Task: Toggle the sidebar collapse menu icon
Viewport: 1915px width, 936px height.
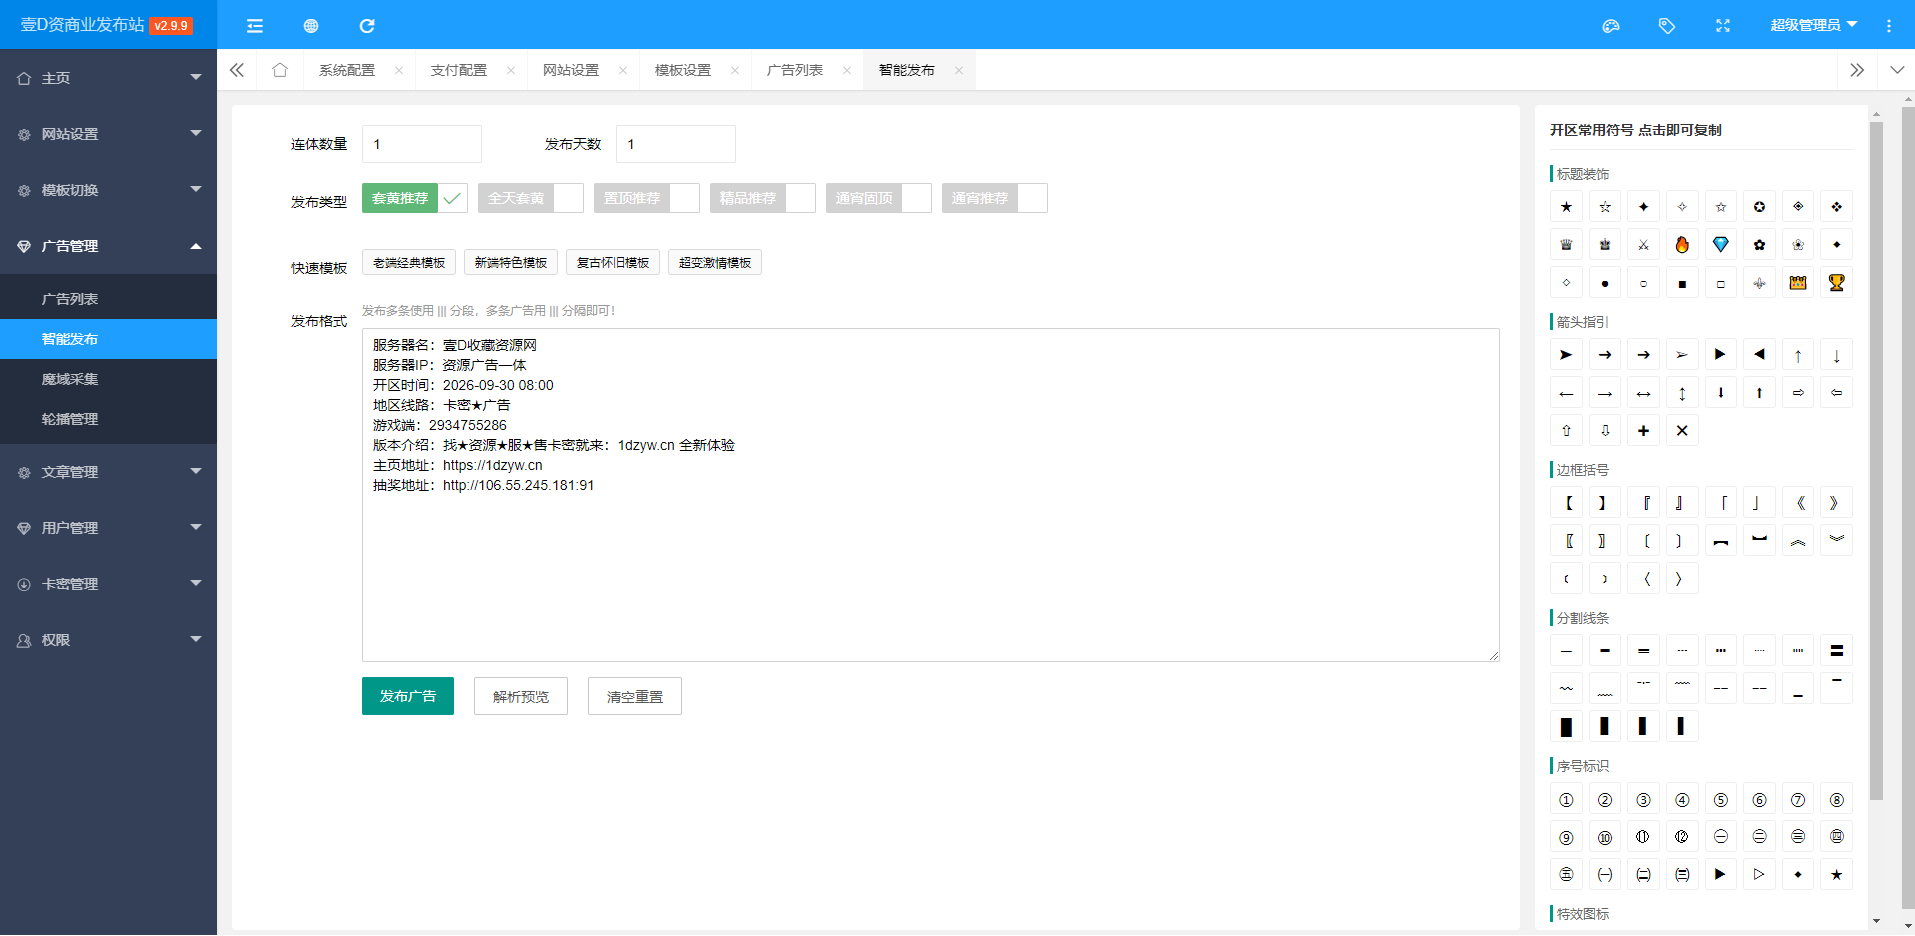Action: click(x=255, y=26)
